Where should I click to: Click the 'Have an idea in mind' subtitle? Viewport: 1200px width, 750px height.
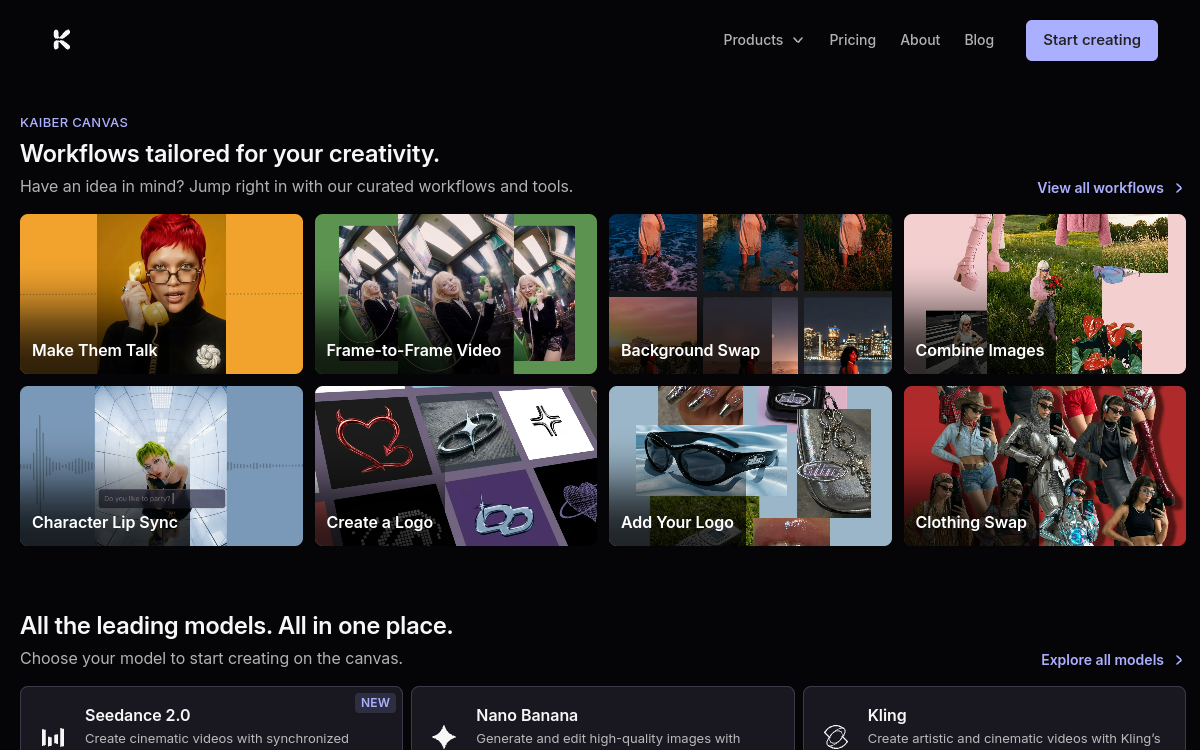(296, 186)
